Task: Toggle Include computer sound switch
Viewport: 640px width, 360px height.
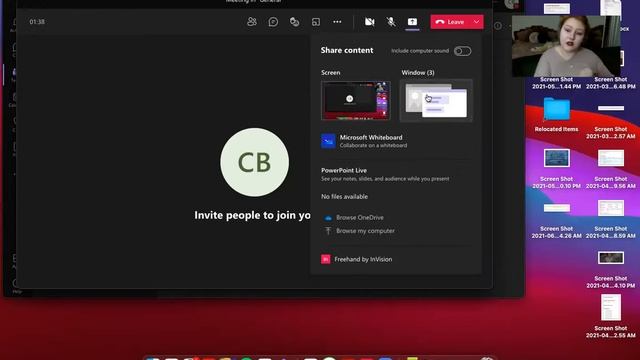Action: point(462,51)
